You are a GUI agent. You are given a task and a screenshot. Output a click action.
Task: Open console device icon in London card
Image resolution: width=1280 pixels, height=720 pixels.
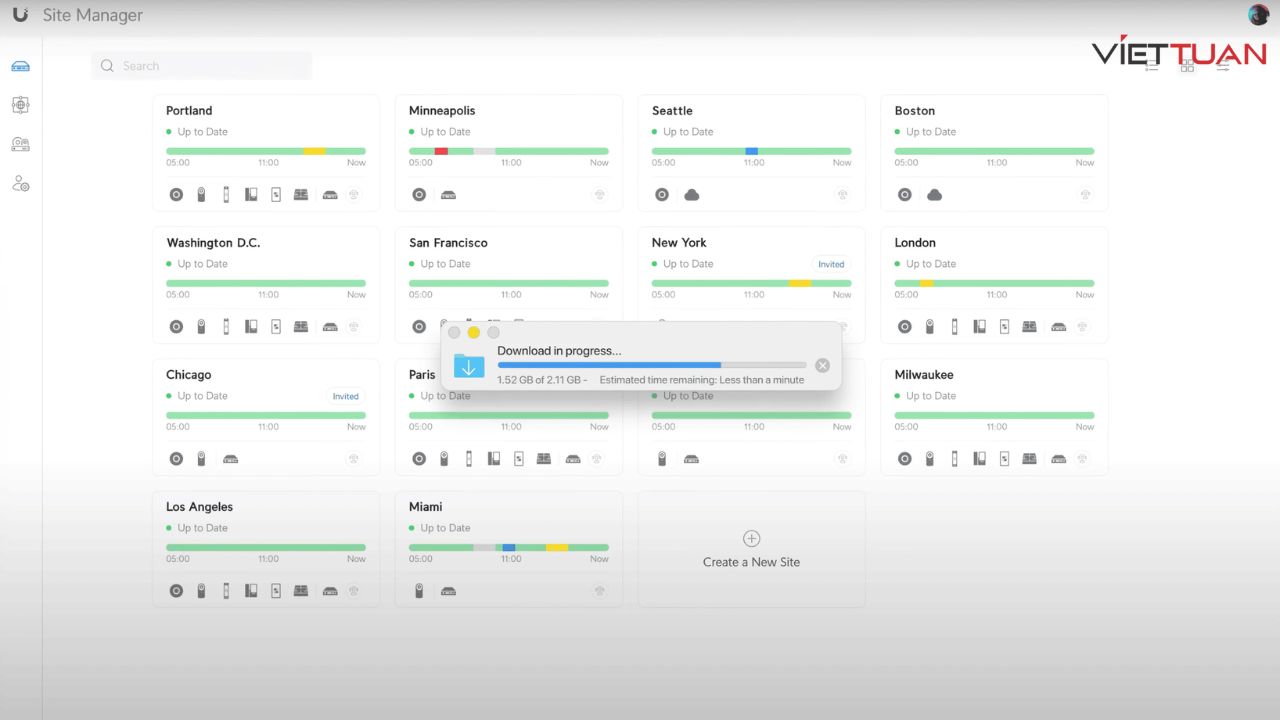[1058, 327]
